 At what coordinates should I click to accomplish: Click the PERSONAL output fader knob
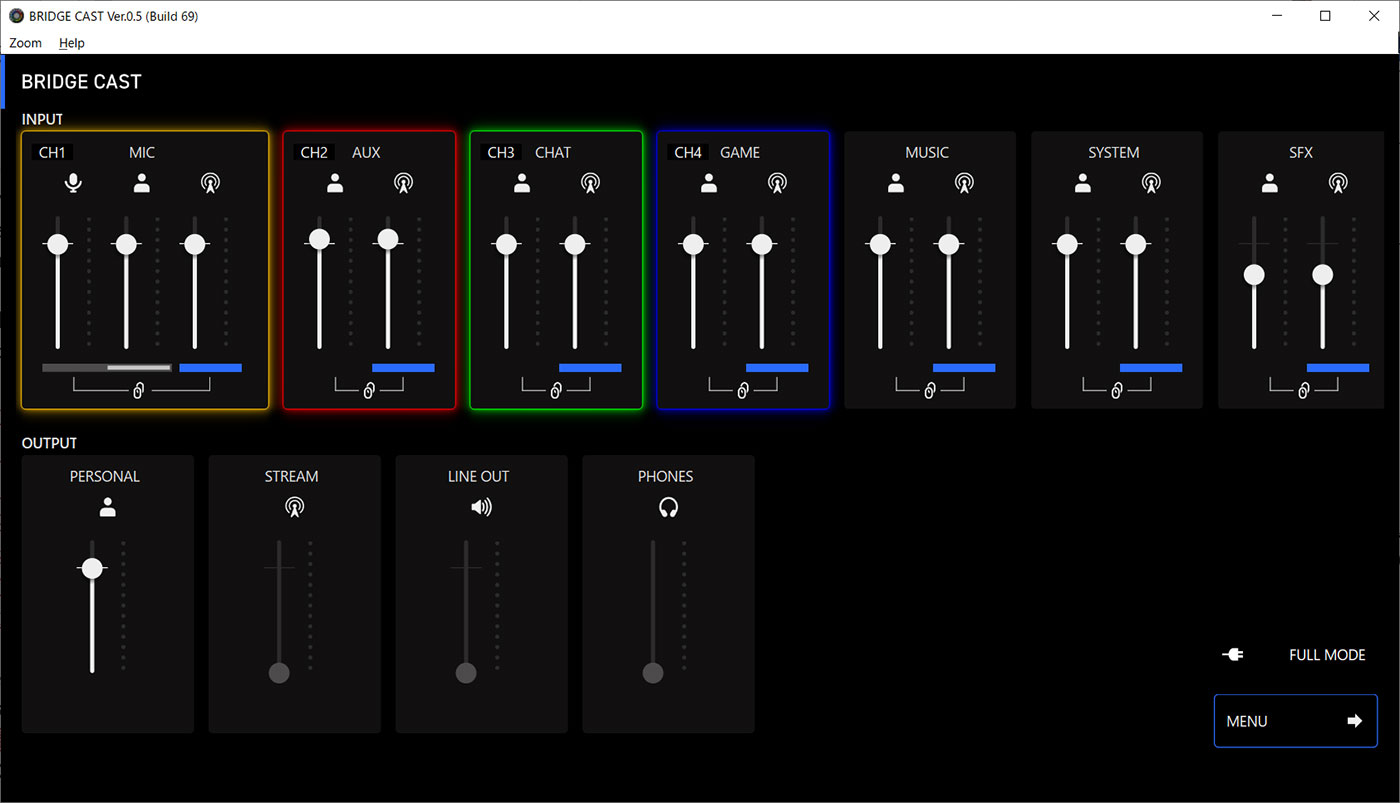tap(92, 568)
